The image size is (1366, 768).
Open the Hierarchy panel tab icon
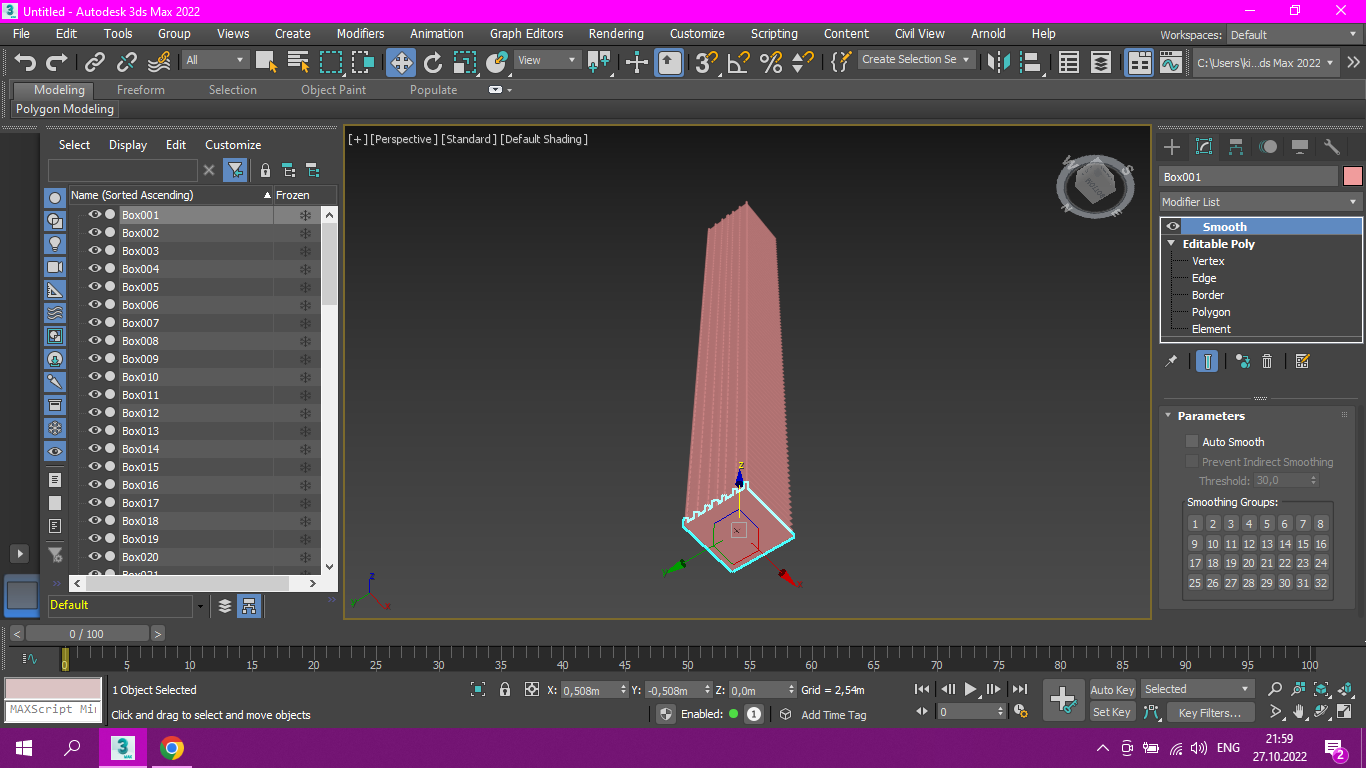(1236, 147)
